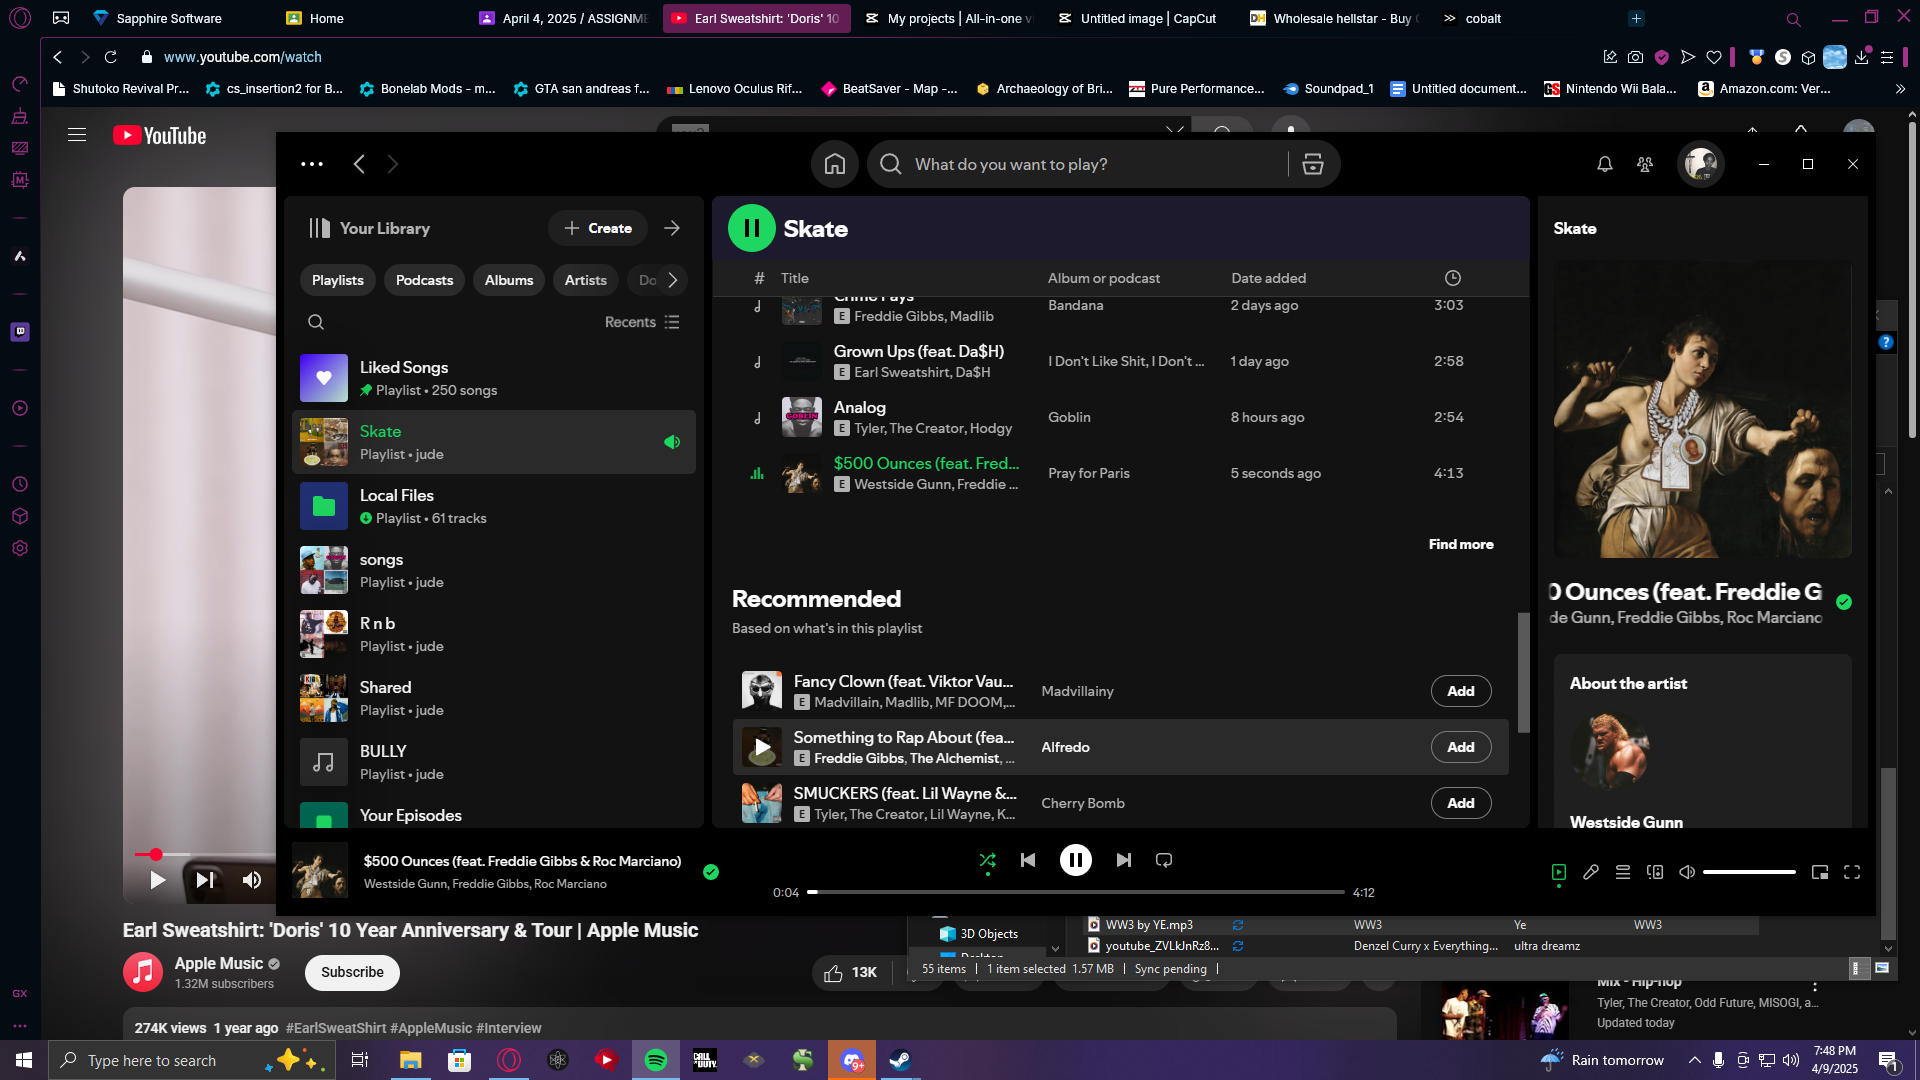The image size is (1920, 1080).
Task: Open Friend Activity icon
Action: point(1645,165)
